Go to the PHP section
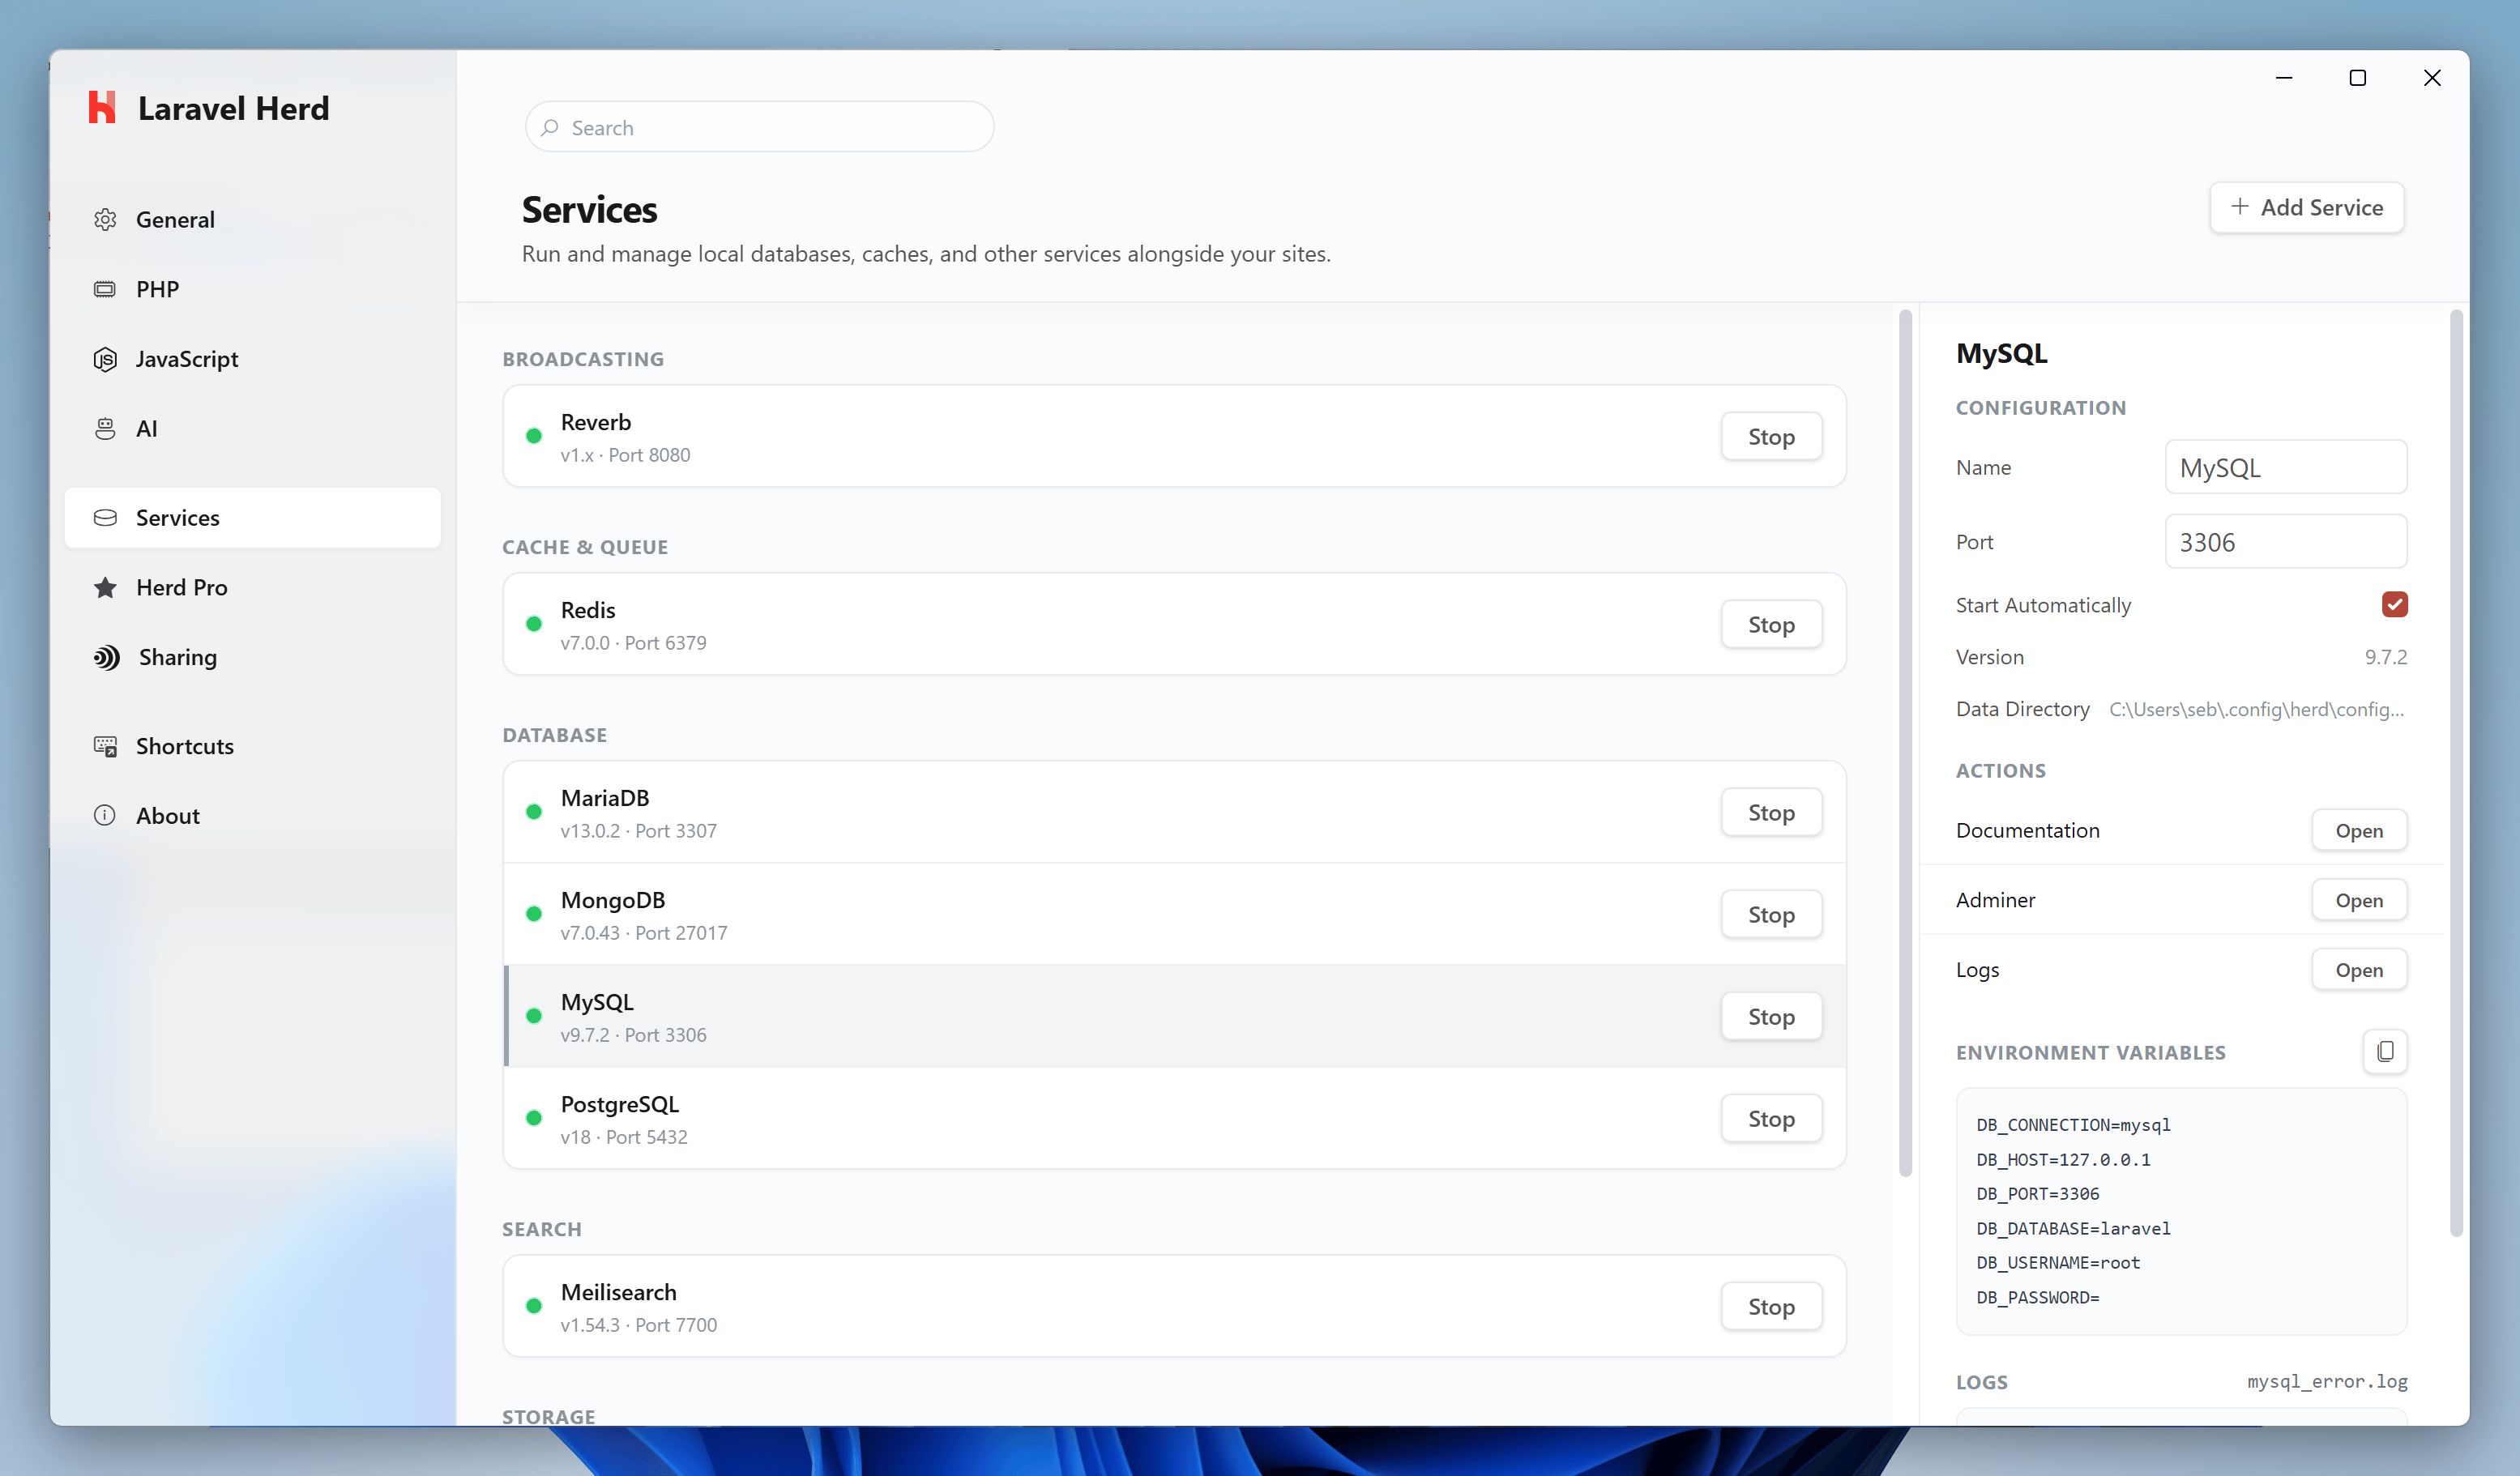This screenshot has width=2520, height=1476. (x=252, y=289)
